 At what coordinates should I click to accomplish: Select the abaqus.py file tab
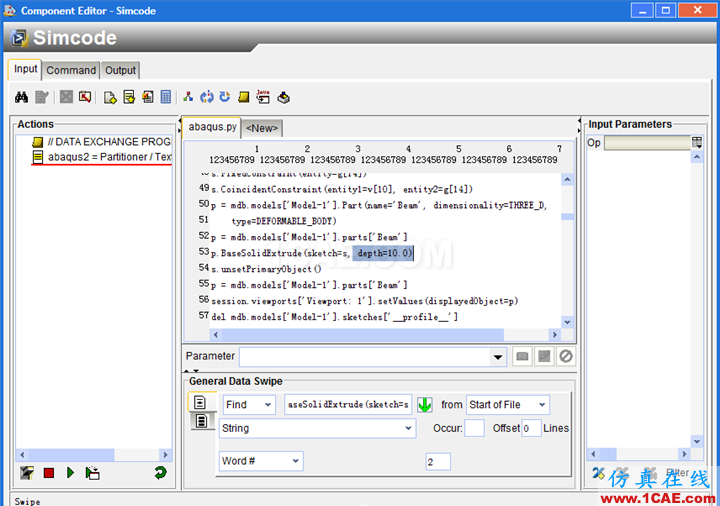213,127
